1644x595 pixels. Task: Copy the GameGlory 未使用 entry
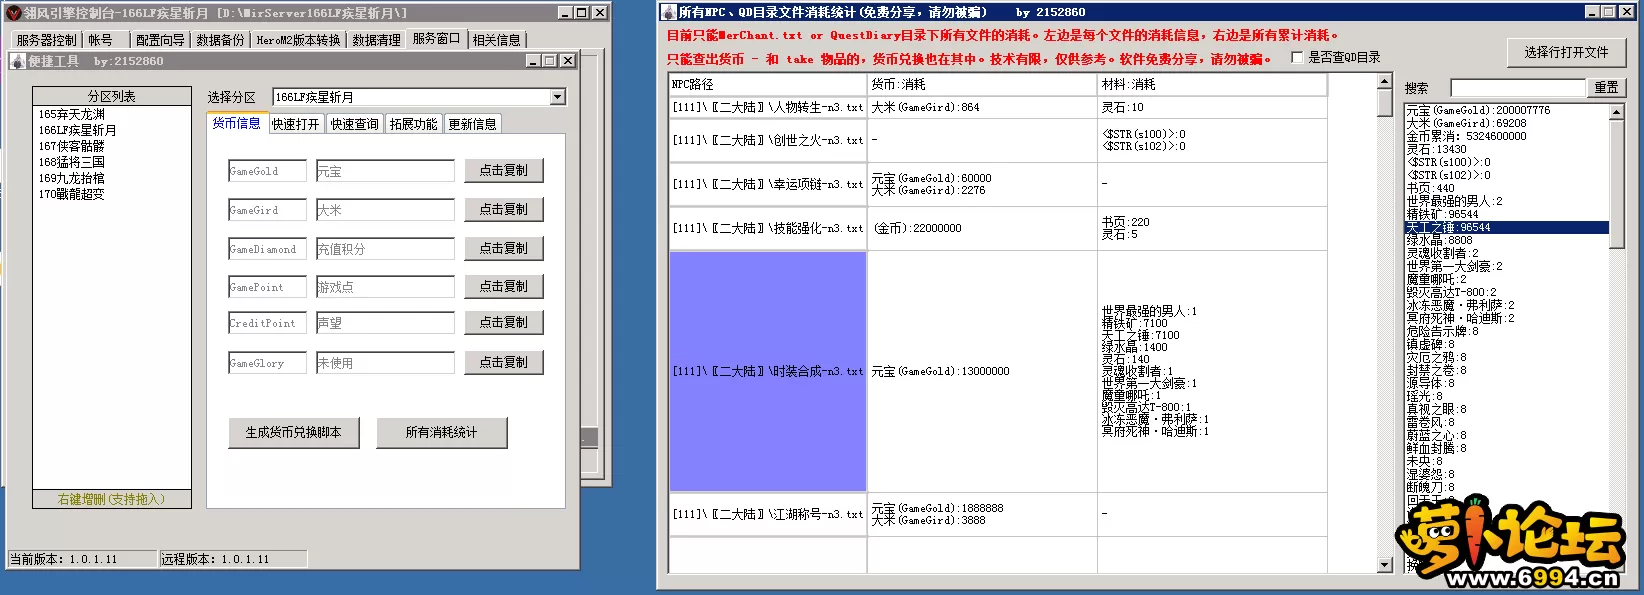tap(504, 363)
